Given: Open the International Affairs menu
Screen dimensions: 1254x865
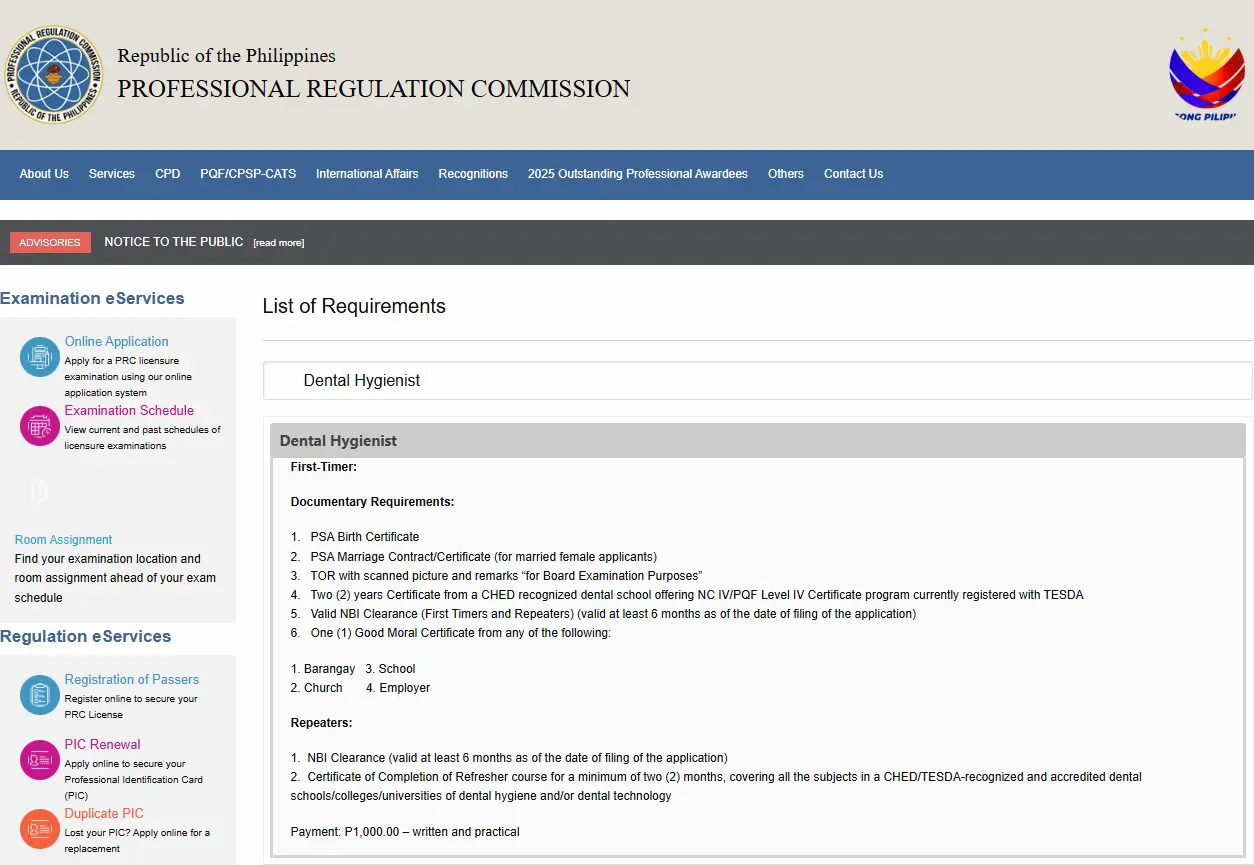Looking at the screenshot, I should pyautogui.click(x=367, y=174).
